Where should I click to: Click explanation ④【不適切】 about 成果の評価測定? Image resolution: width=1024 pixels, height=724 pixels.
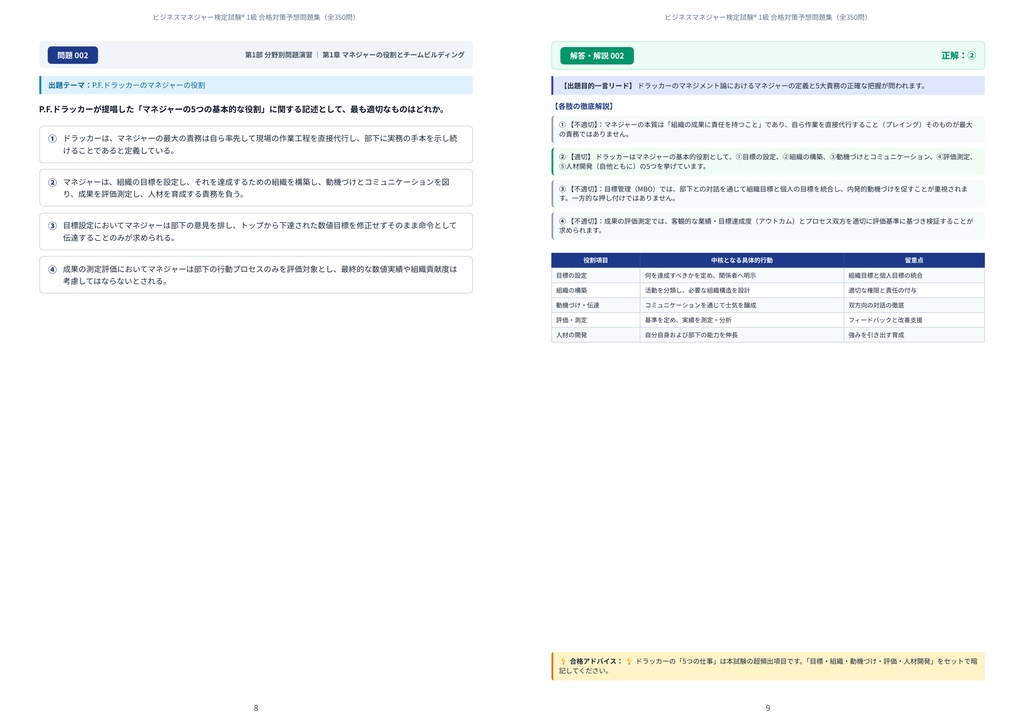tap(768, 225)
